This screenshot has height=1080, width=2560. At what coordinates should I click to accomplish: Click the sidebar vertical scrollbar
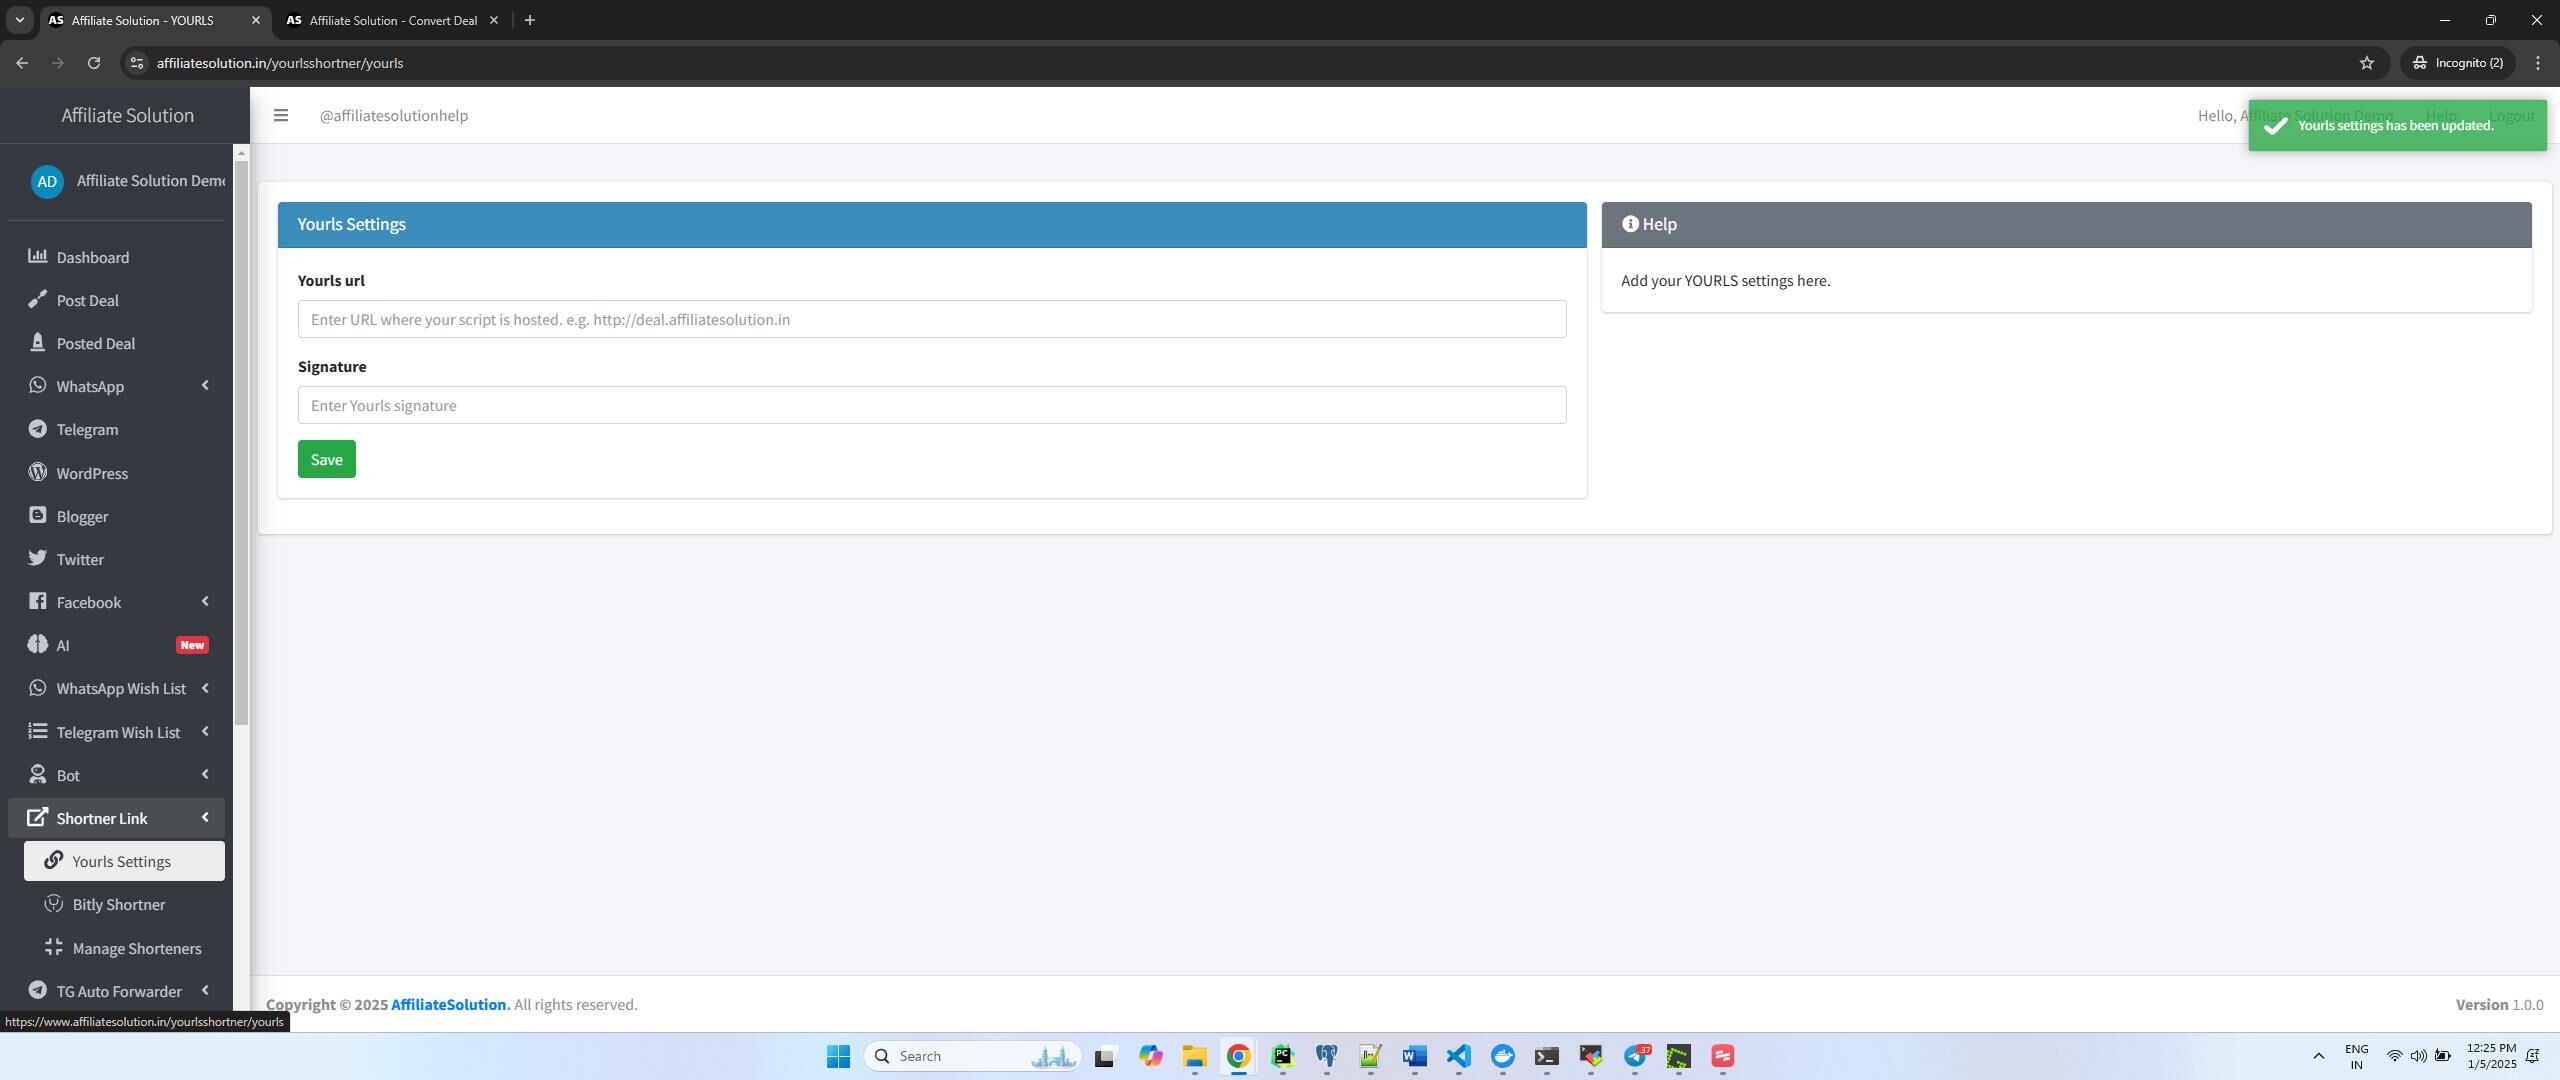point(241,443)
